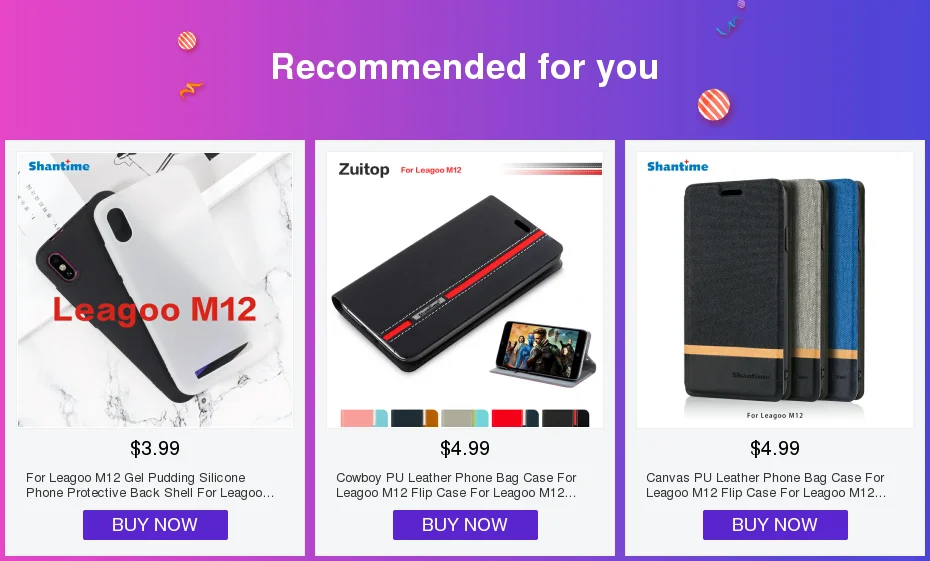The image size is (930, 561).
Task: Open the canvas flip cases product image
Action: tap(775, 289)
